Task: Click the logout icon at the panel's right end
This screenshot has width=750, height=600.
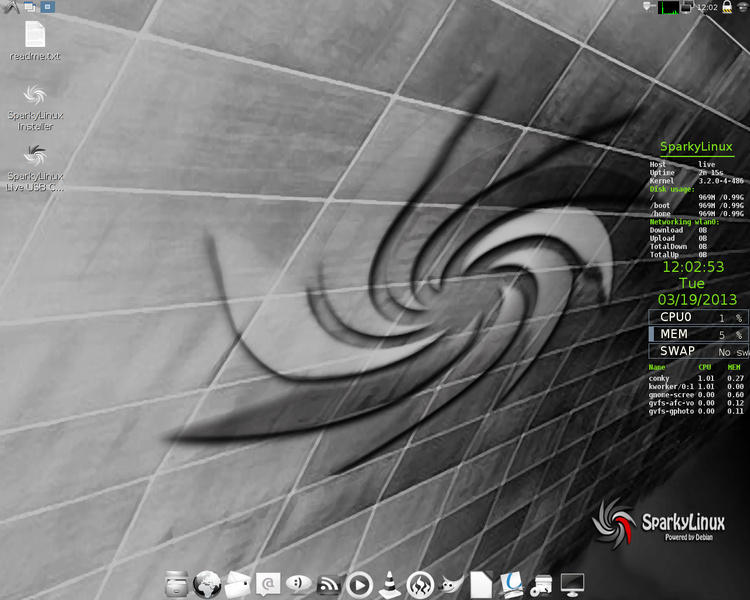Action: [x=743, y=7]
